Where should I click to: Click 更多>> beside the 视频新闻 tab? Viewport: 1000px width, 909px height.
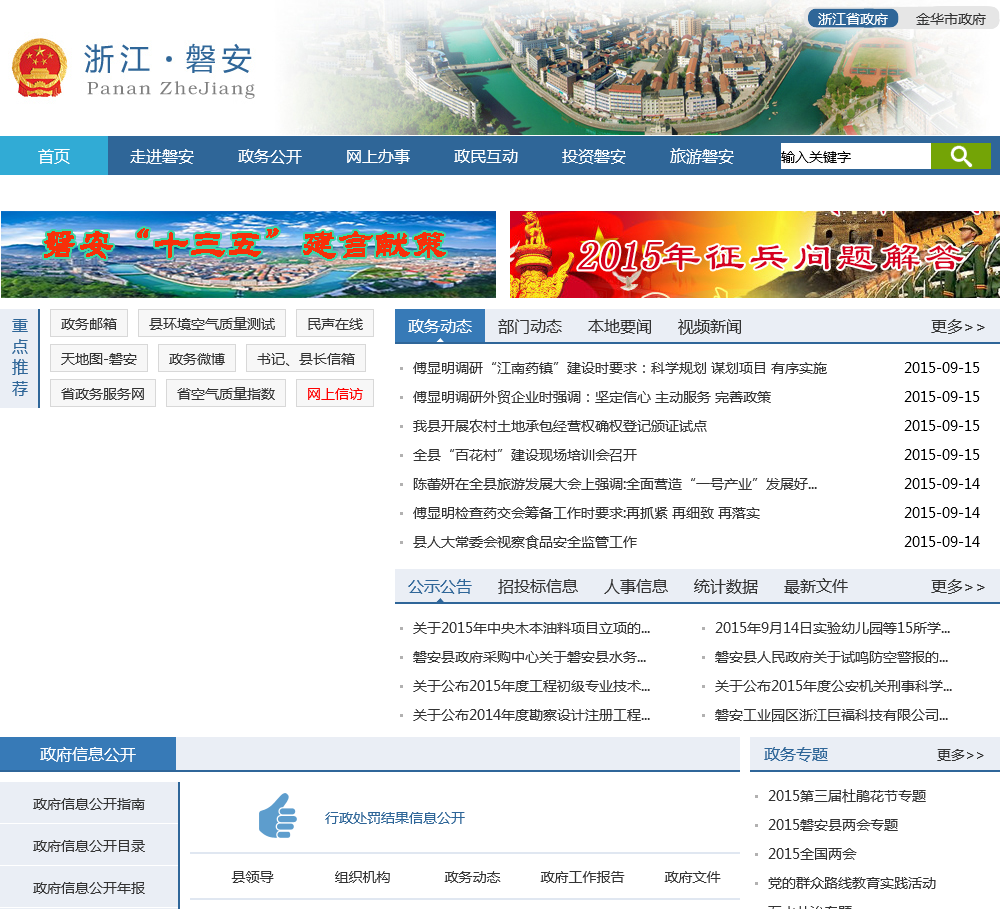[x=958, y=327]
